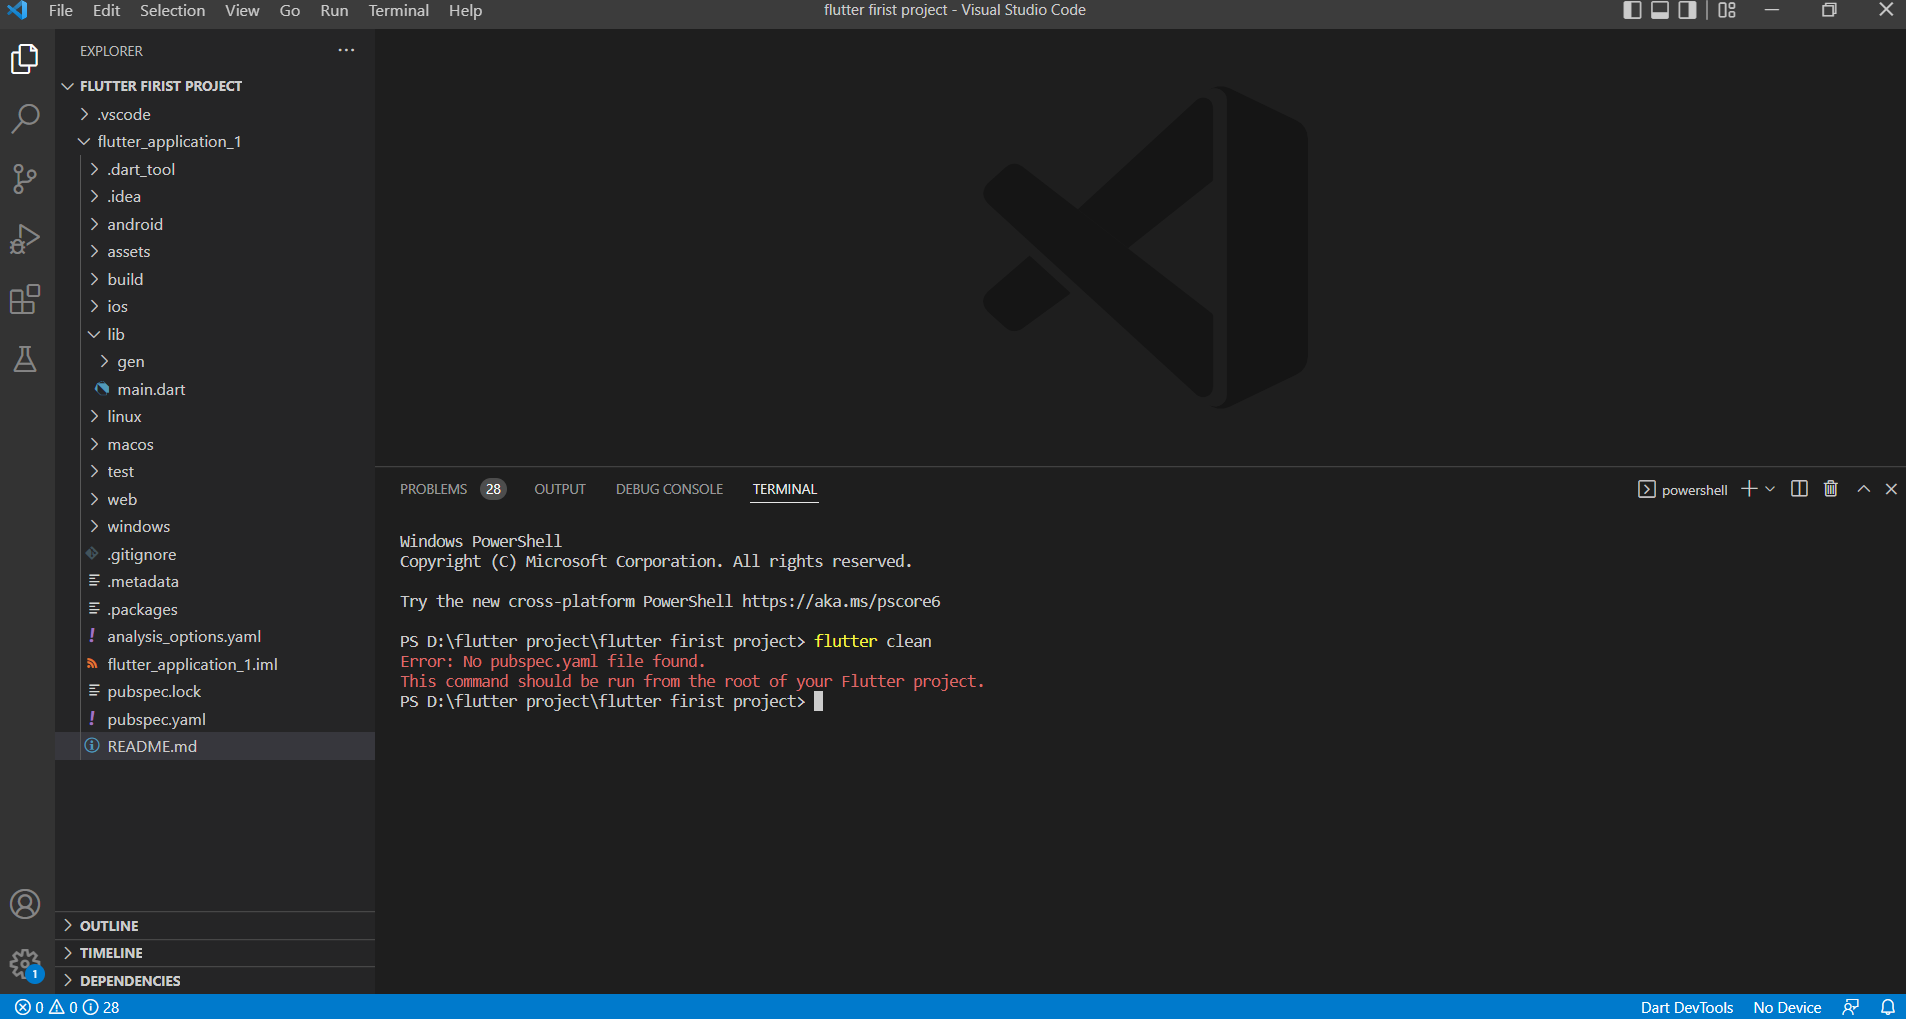Select the Terminal tab

[784, 489]
